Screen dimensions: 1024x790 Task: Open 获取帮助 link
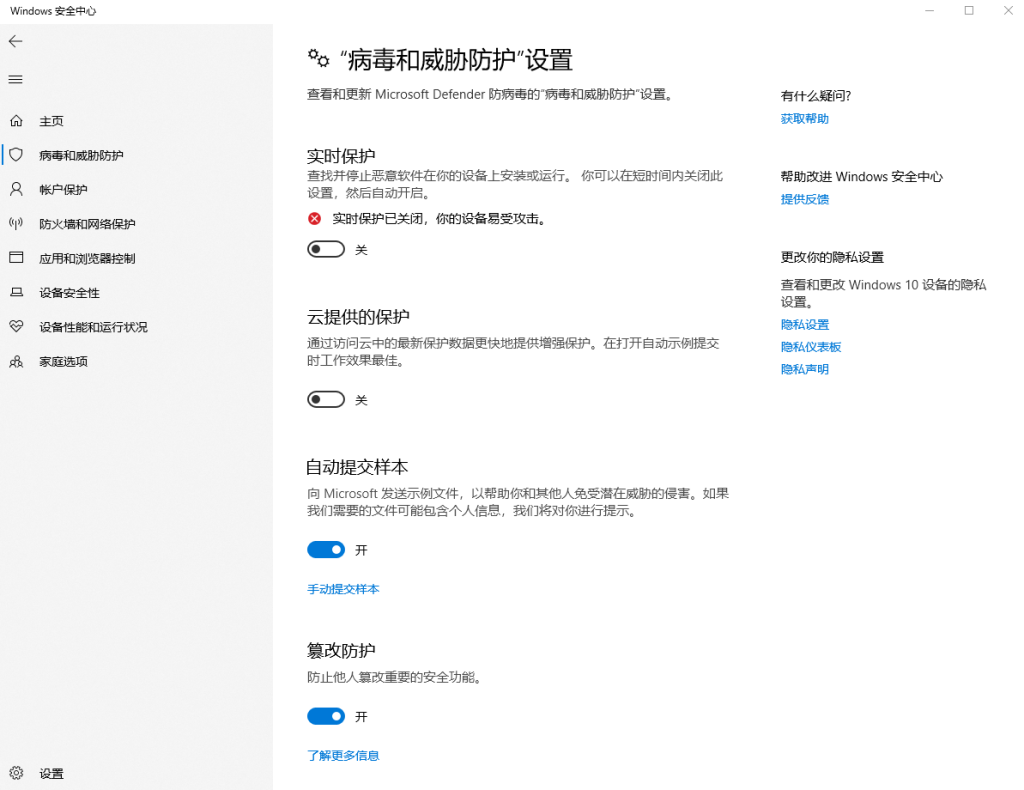point(803,118)
